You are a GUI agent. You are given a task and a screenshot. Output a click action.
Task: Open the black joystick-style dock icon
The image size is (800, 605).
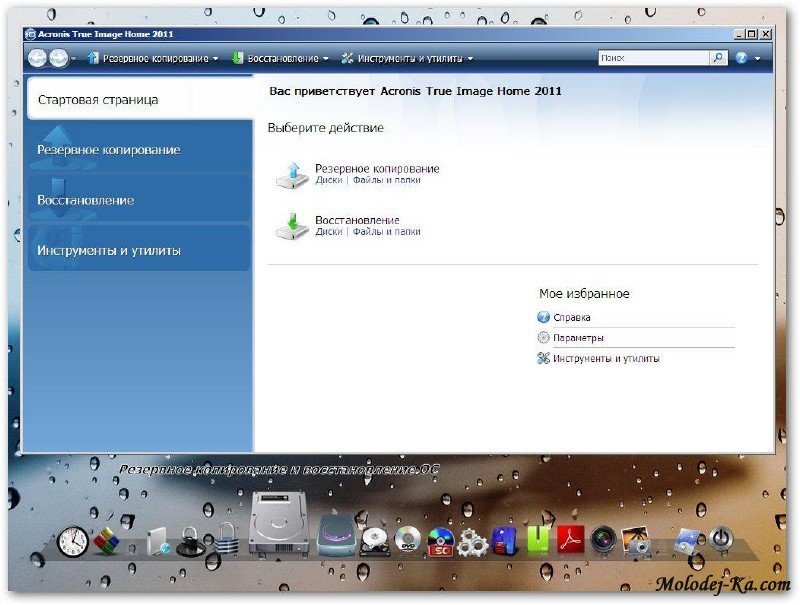[x=190, y=542]
